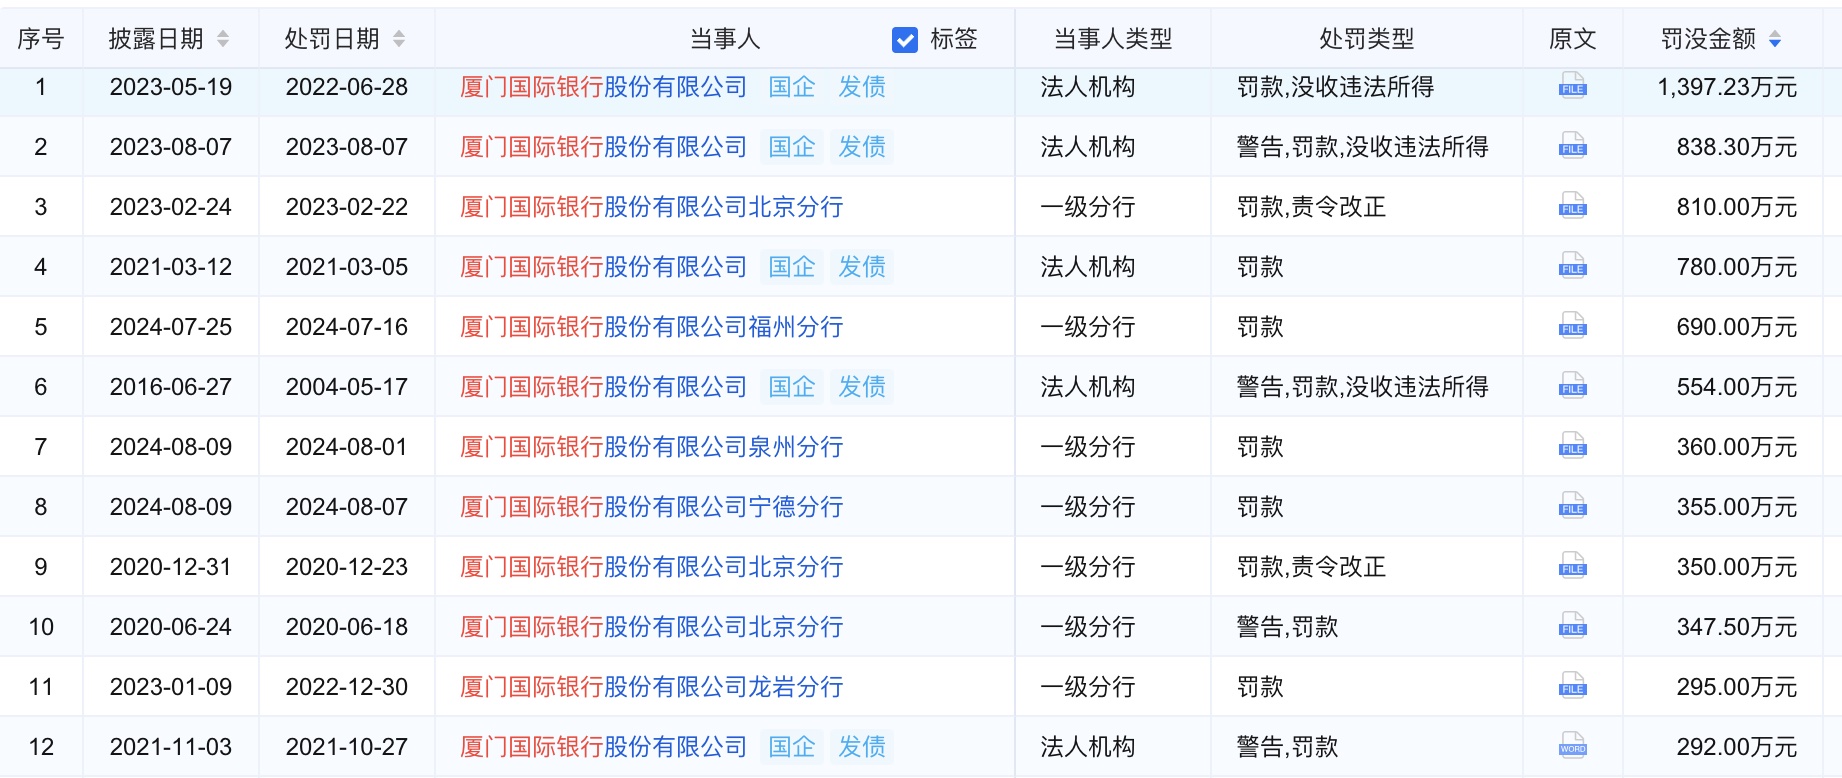Select the 780.00万元 amount cell
Image resolution: width=1842 pixels, height=778 pixels.
coord(1737,267)
